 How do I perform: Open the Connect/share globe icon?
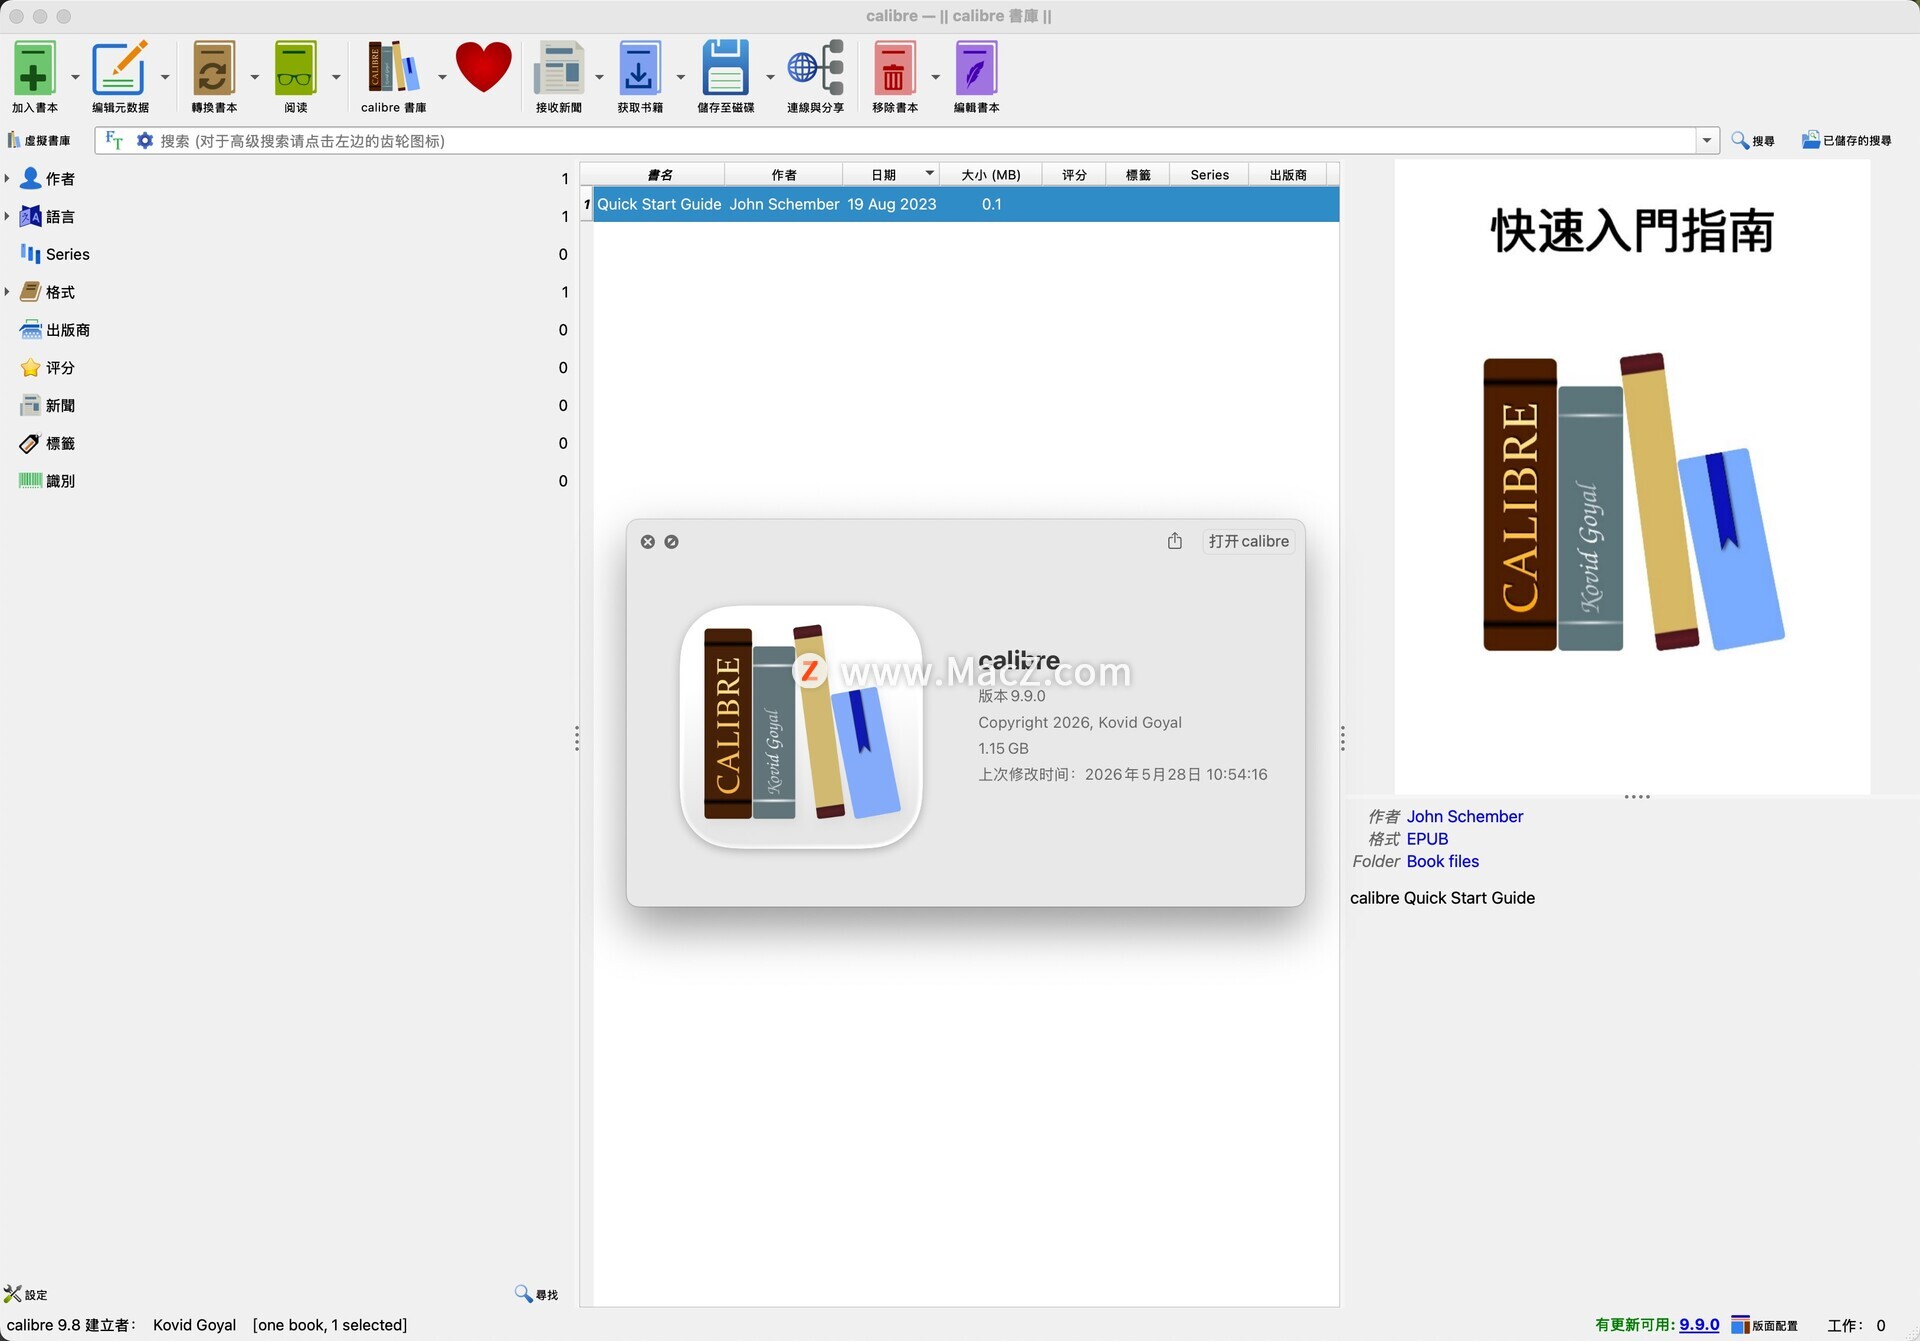point(815,69)
